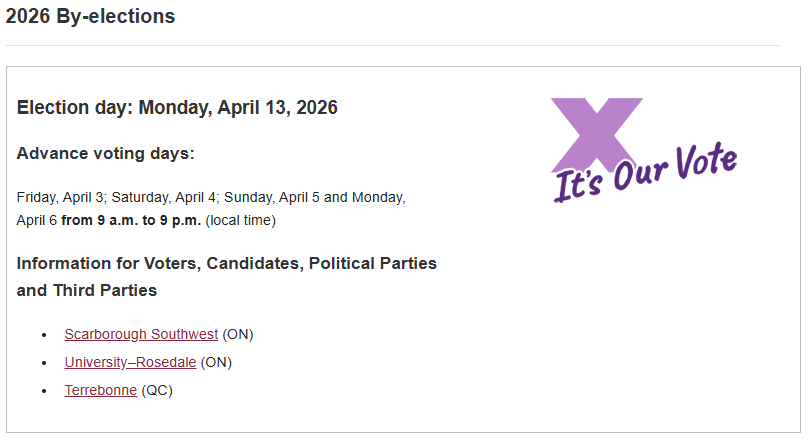Click the Election day April 13 heading
The height and width of the screenshot is (446, 812).
pos(177,108)
